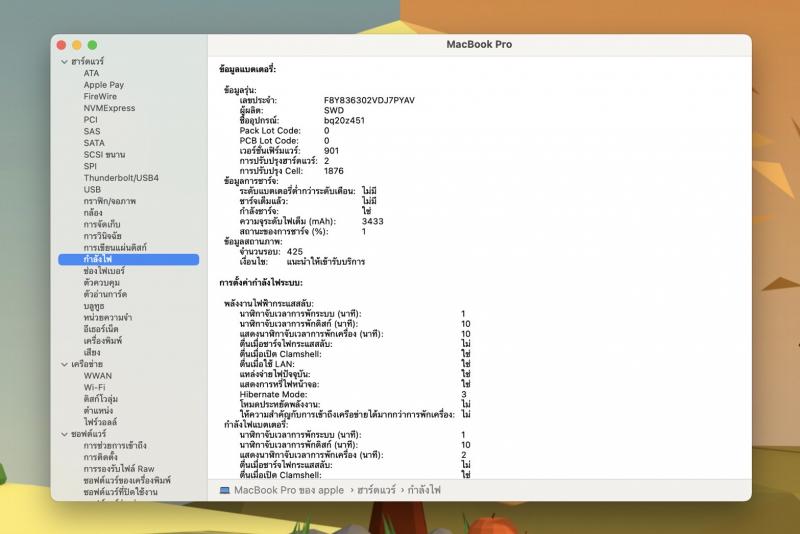Click the serial number F8Y836302VDJ7PYAV
The width and height of the screenshot is (800, 534).
coord(369,100)
